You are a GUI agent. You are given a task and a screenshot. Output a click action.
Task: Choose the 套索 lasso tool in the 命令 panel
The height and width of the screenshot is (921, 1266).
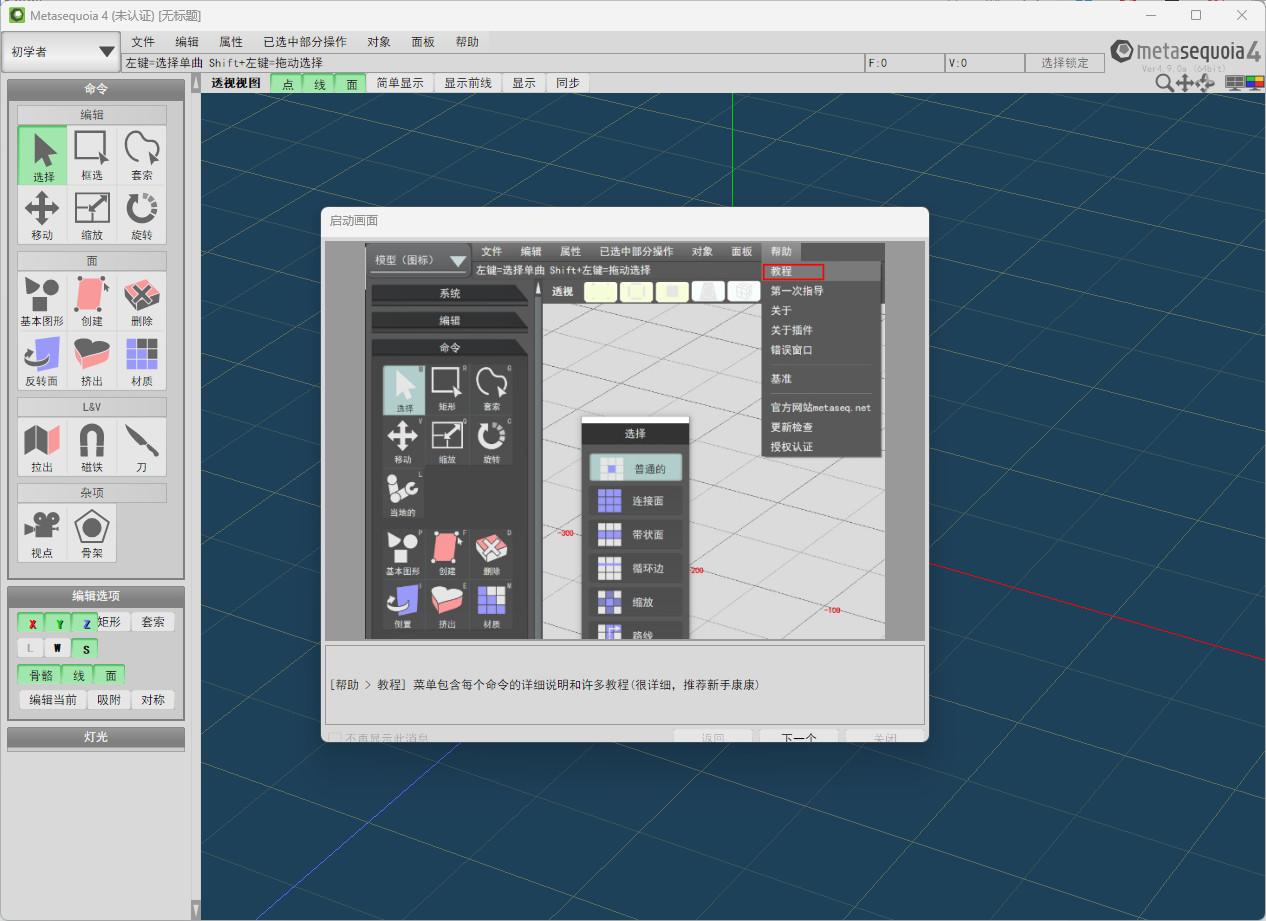pos(142,155)
